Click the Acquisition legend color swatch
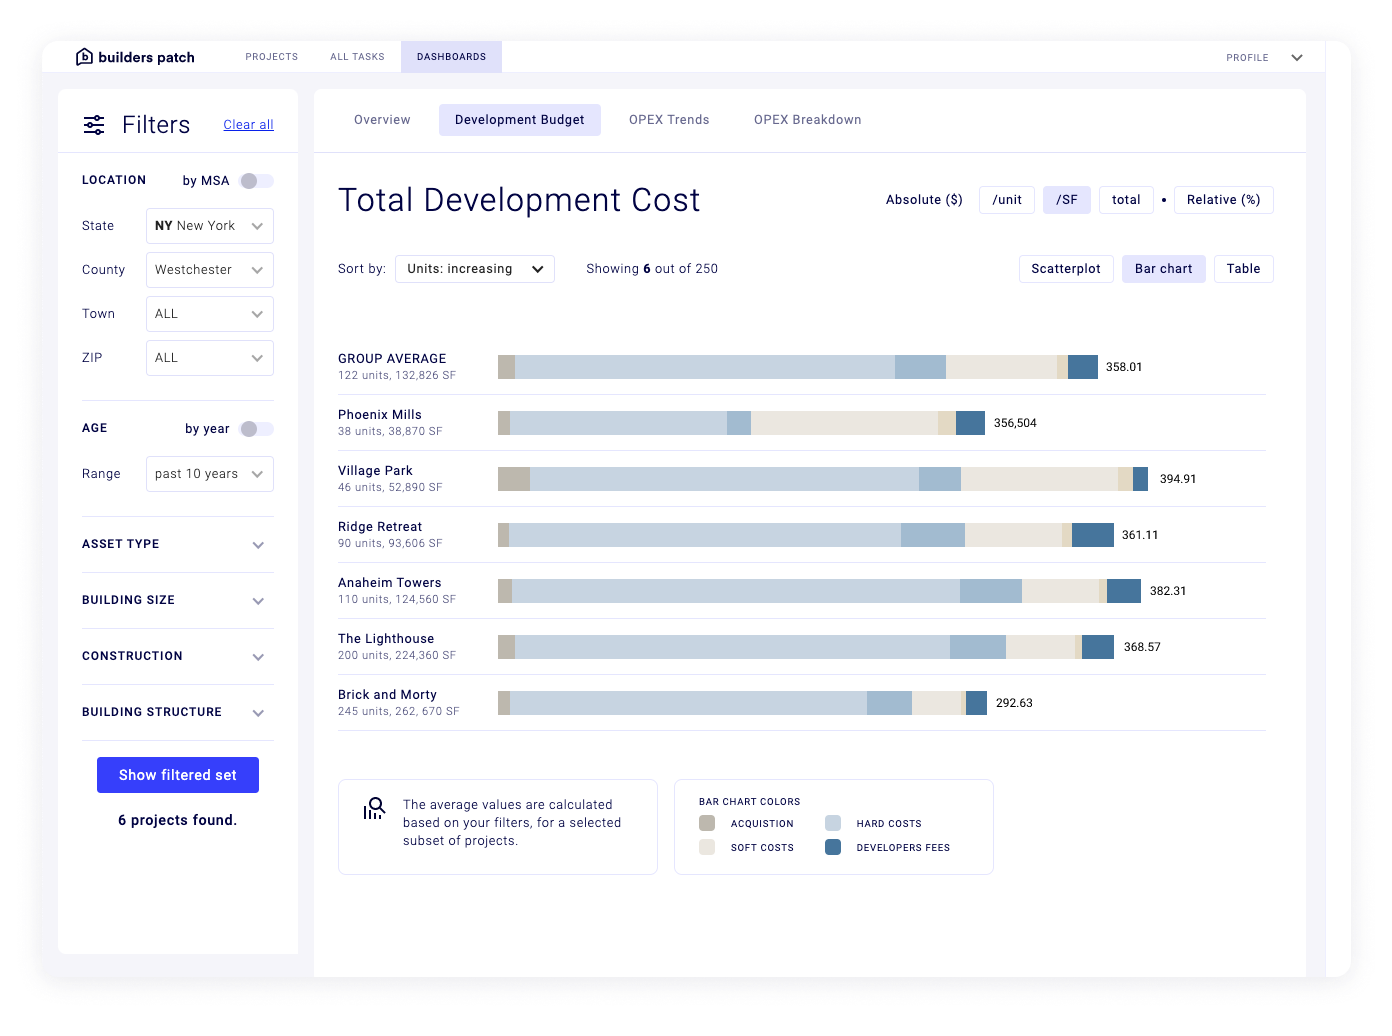Viewport: 1392px width, 1036px height. click(707, 823)
